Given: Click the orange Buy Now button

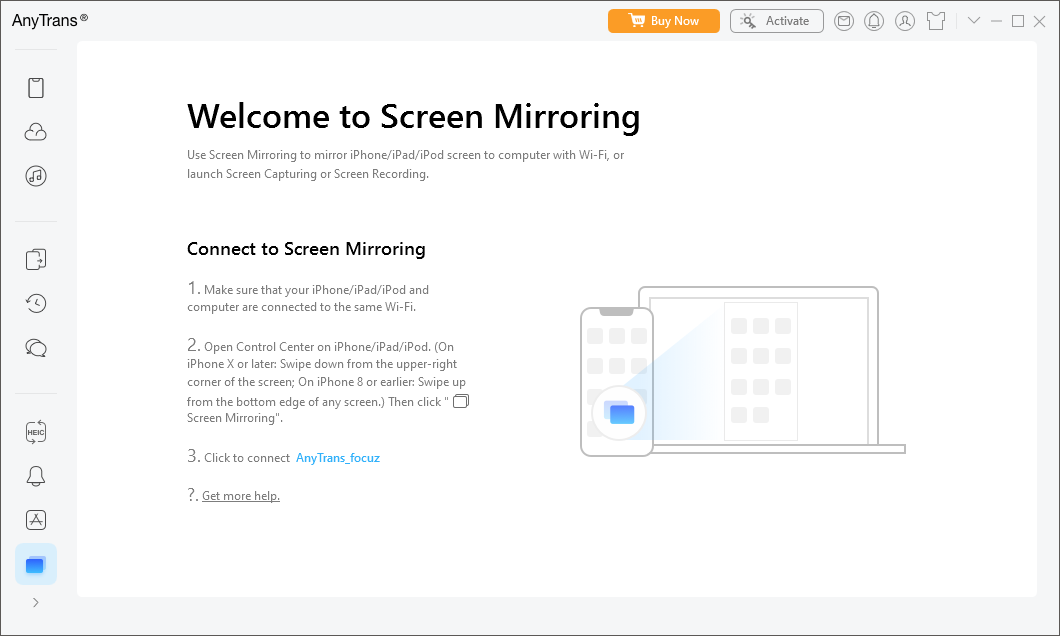Looking at the screenshot, I should pyautogui.click(x=664, y=21).
